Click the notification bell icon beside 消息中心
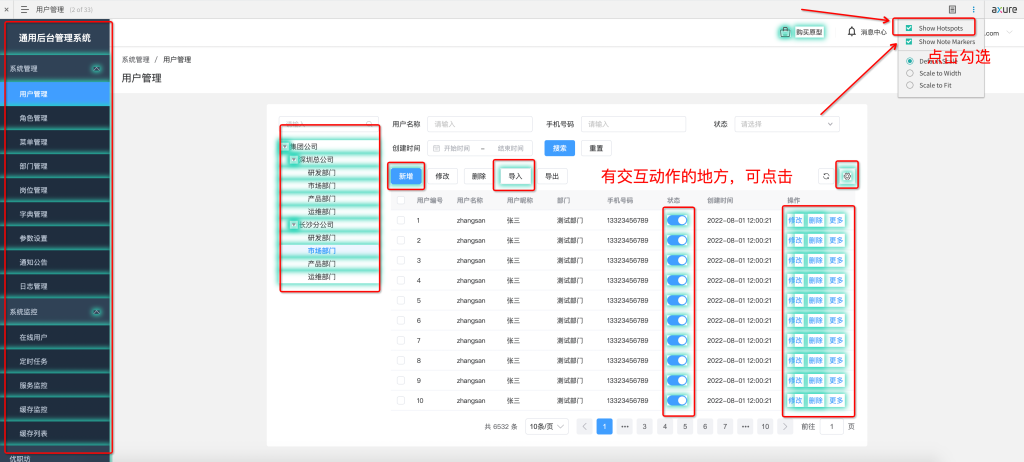The image size is (1024, 462). point(852,31)
